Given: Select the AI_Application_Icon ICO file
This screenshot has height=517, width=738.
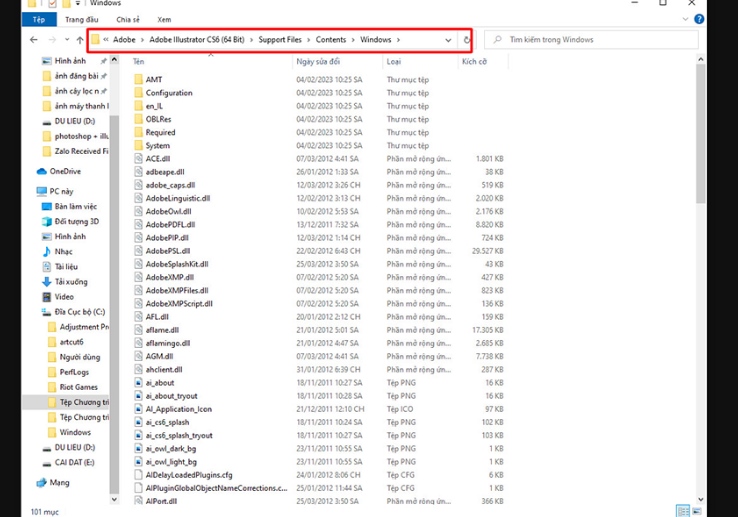Looking at the screenshot, I should pos(178,409).
